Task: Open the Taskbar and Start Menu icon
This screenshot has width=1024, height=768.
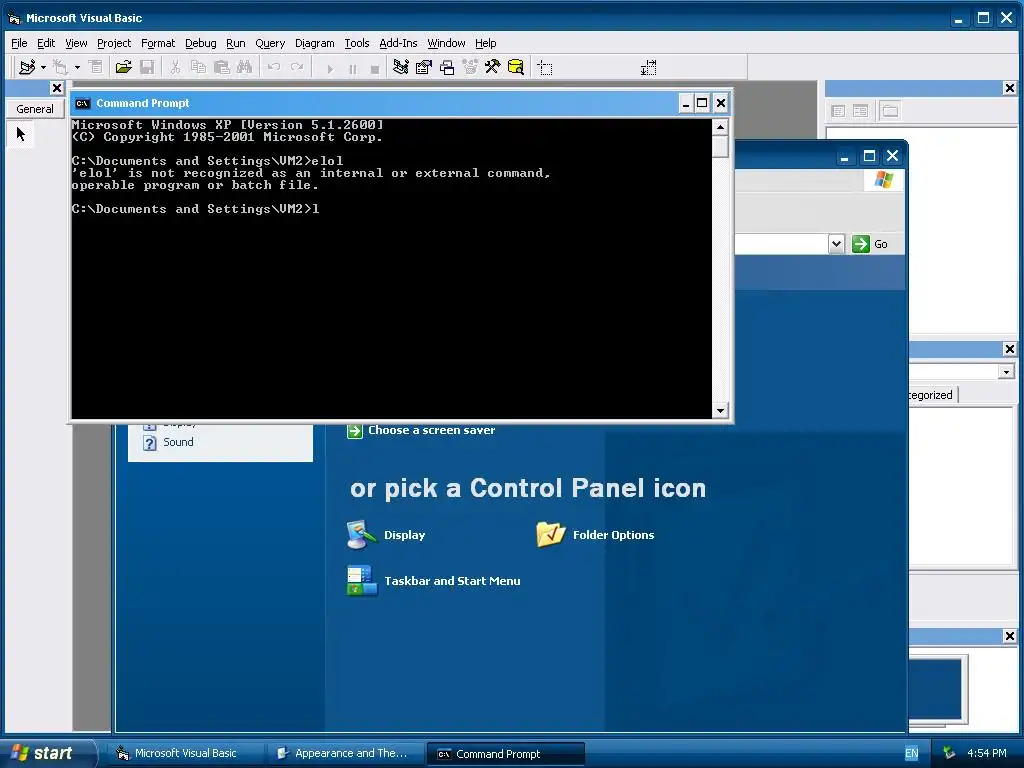Action: (433, 581)
